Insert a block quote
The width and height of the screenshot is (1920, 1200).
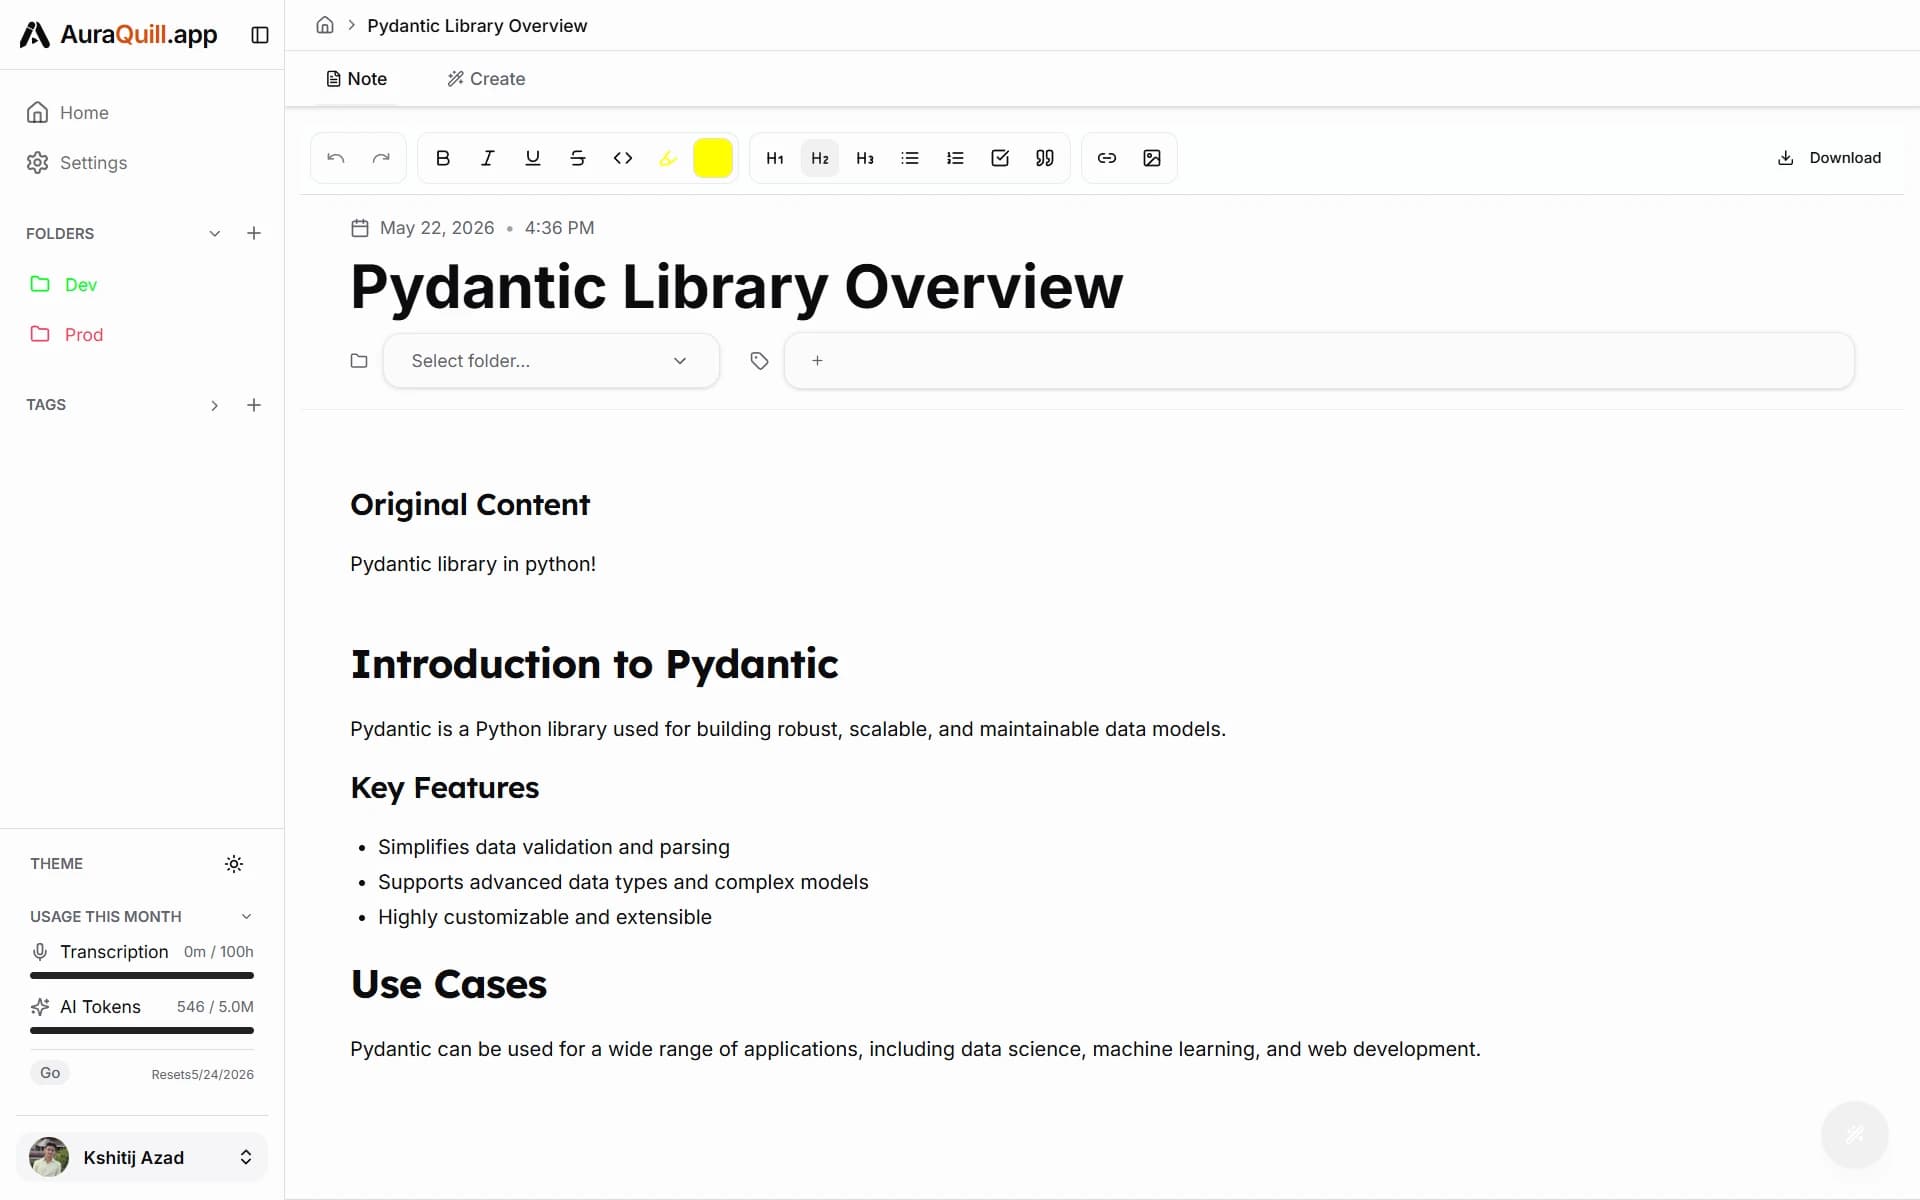[x=1045, y=158]
